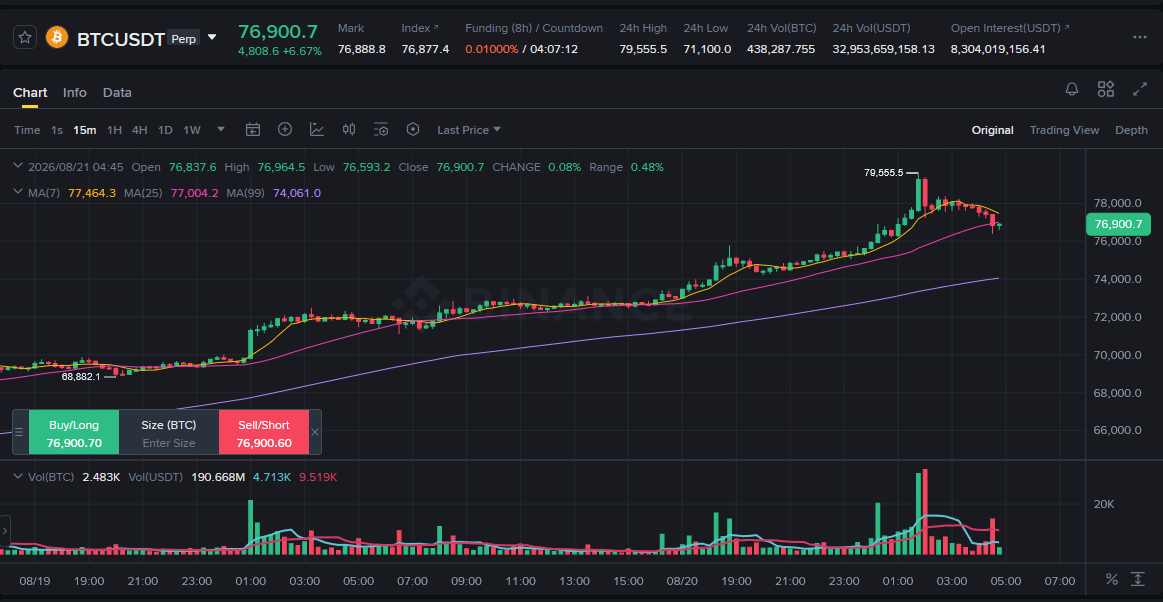The width and height of the screenshot is (1163, 602).
Task: Select the 1D interval
Action: click(165, 130)
